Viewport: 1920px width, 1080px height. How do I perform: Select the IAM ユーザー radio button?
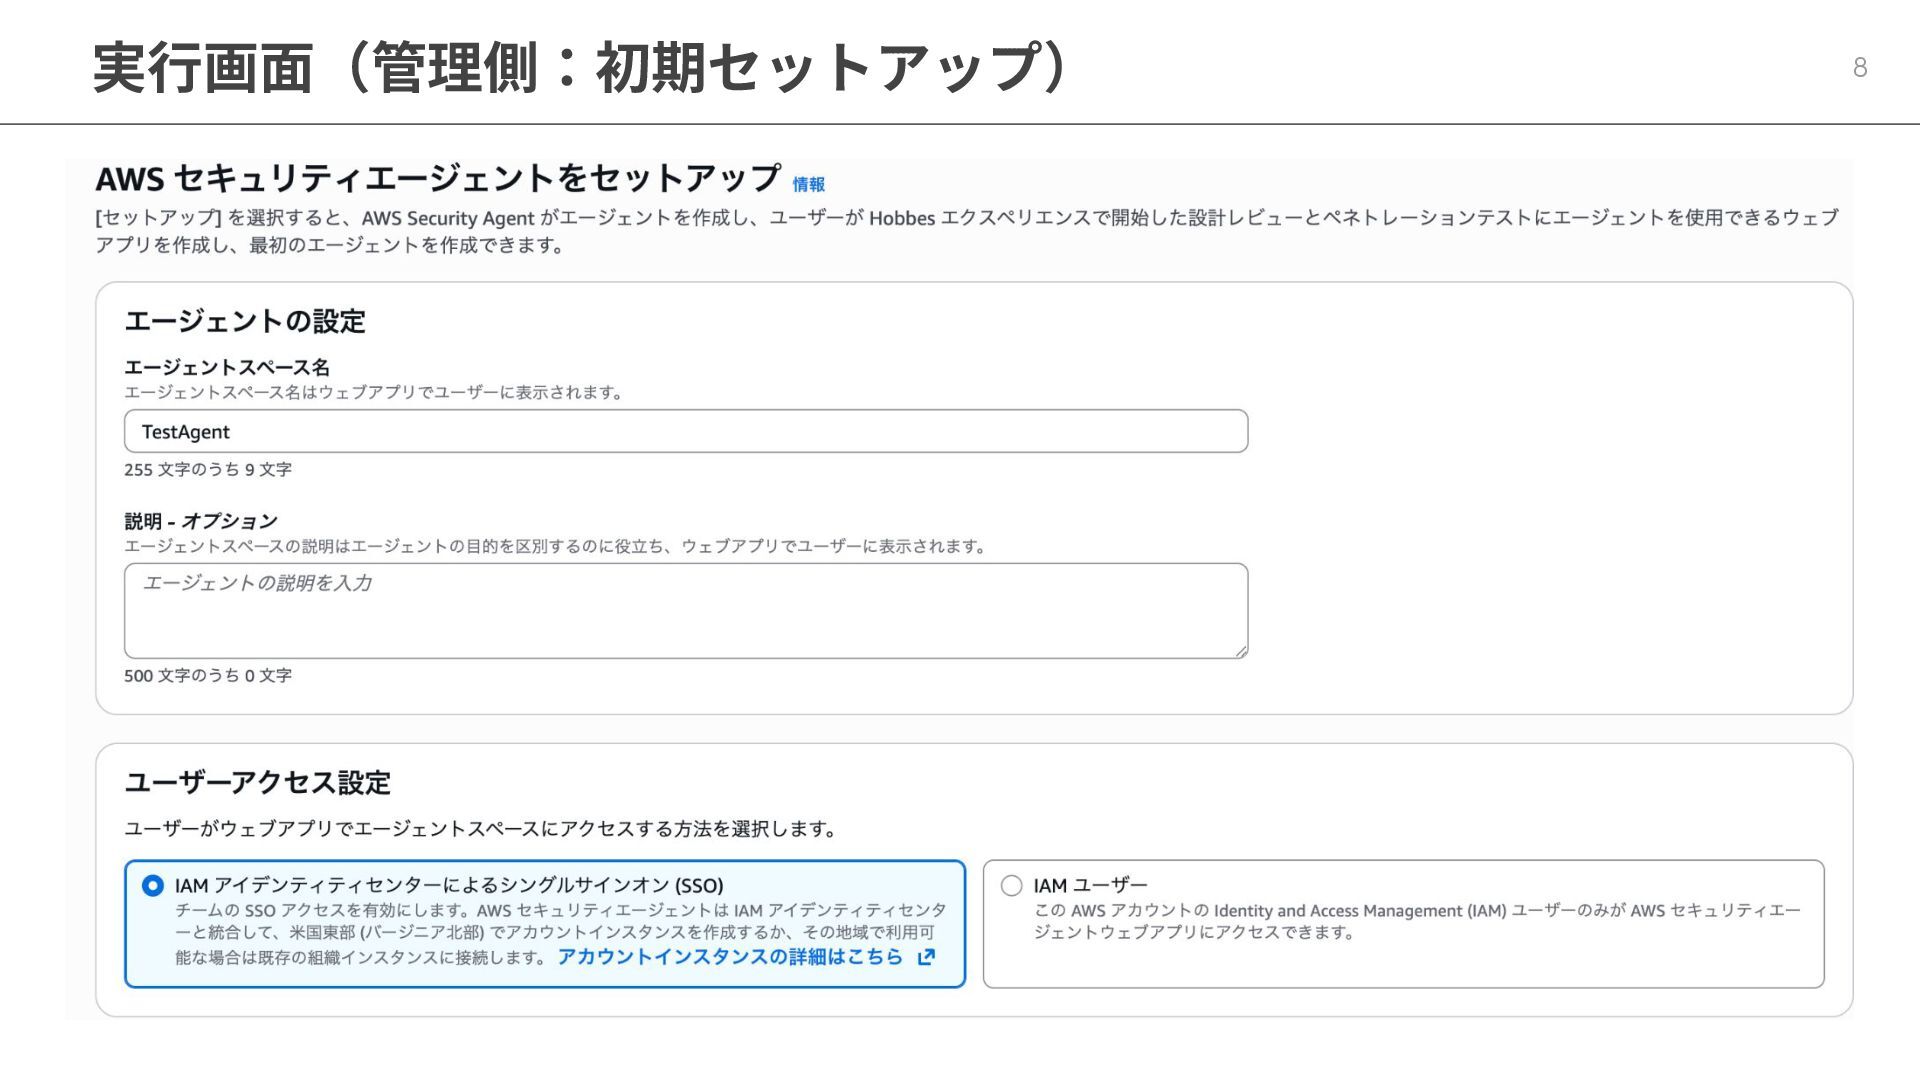tap(1011, 886)
